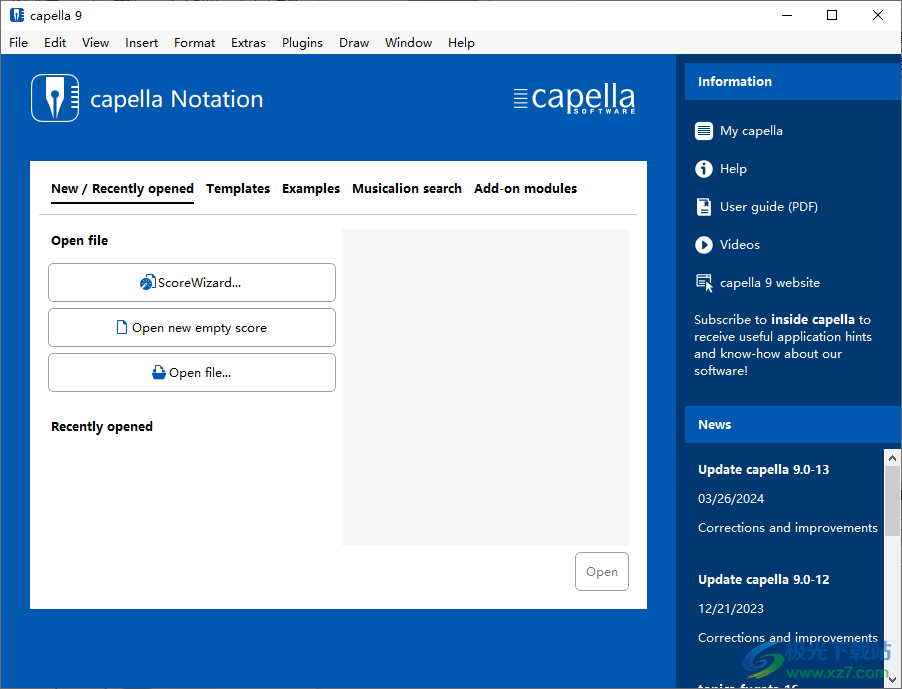Switch to the Templates tab
Image resolution: width=902 pixels, height=689 pixels.
[238, 188]
